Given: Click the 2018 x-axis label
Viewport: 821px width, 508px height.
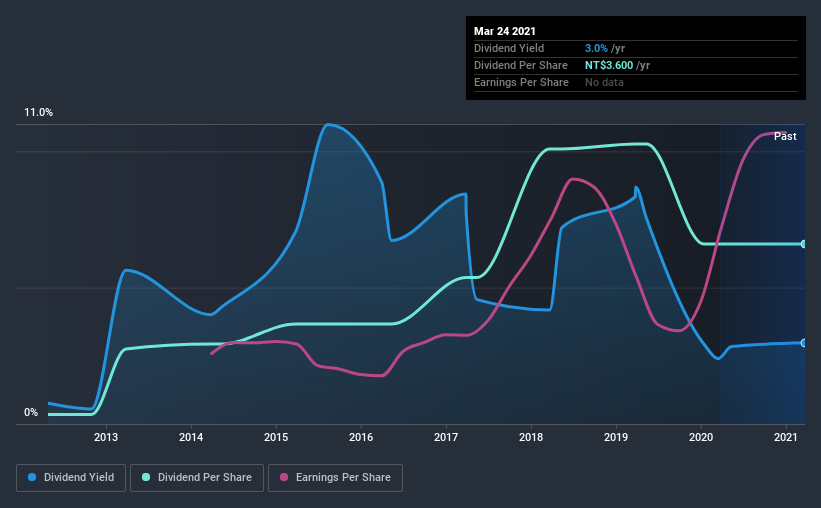Looking at the screenshot, I should (531, 437).
